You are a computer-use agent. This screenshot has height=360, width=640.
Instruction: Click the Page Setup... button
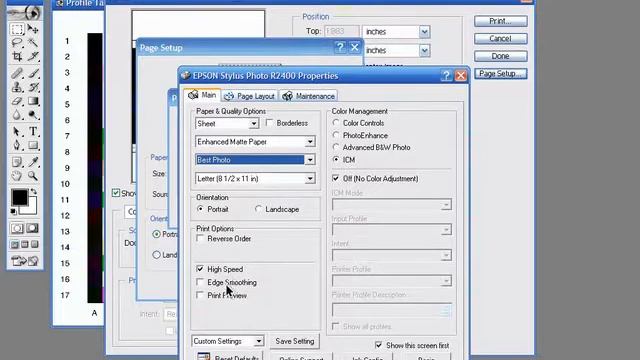click(x=500, y=73)
